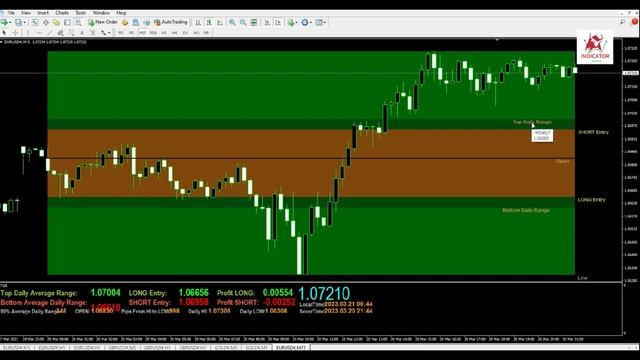This screenshot has width=640, height=360.
Task: Open the Strategy Tester
Action: coord(78,22)
